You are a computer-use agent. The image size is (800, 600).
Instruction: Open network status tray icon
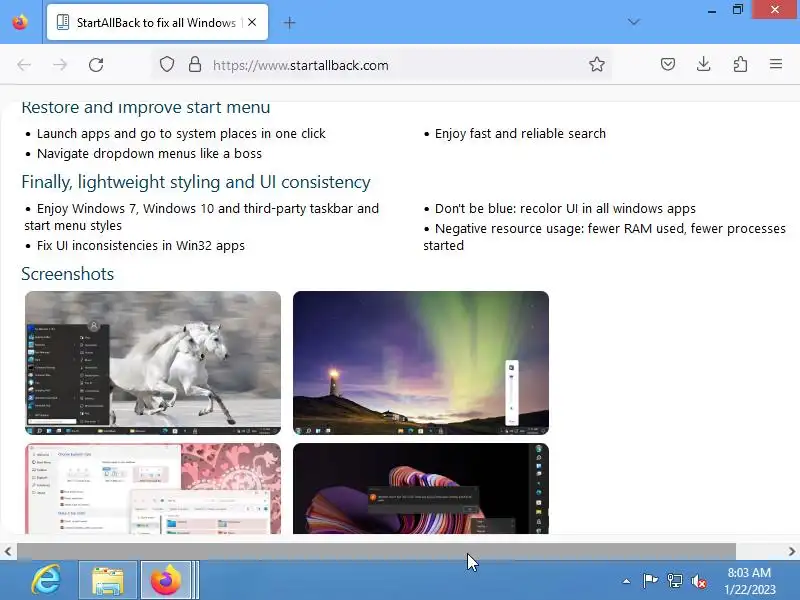pyautogui.click(x=674, y=581)
